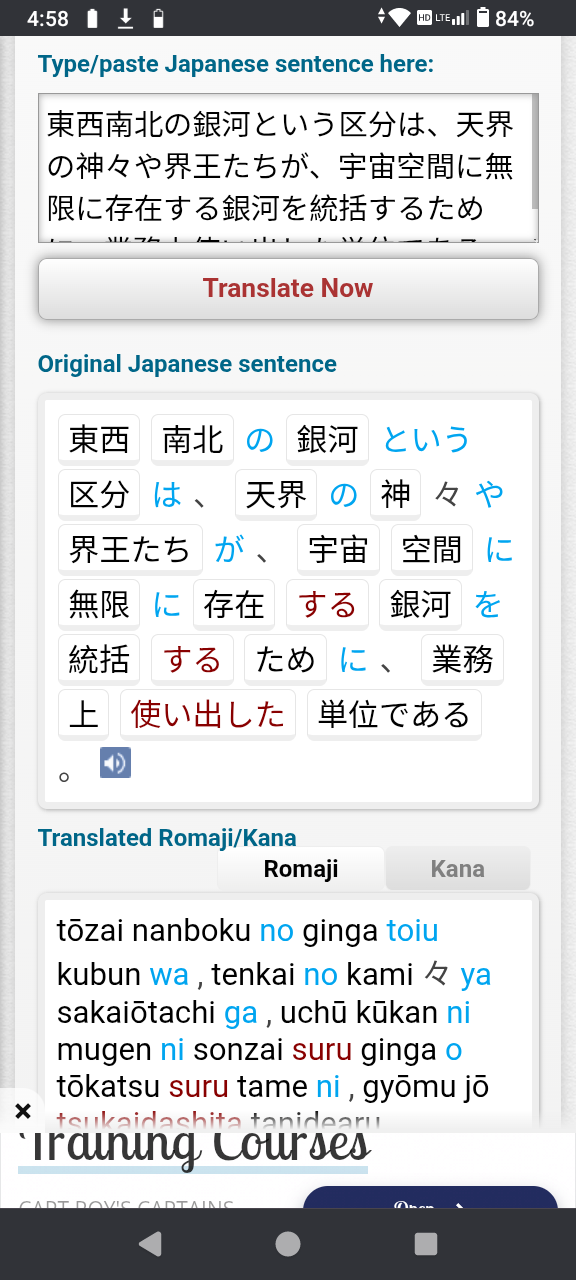Tap the word chip 単位である
This screenshot has height=1280, width=576.
tap(394, 714)
